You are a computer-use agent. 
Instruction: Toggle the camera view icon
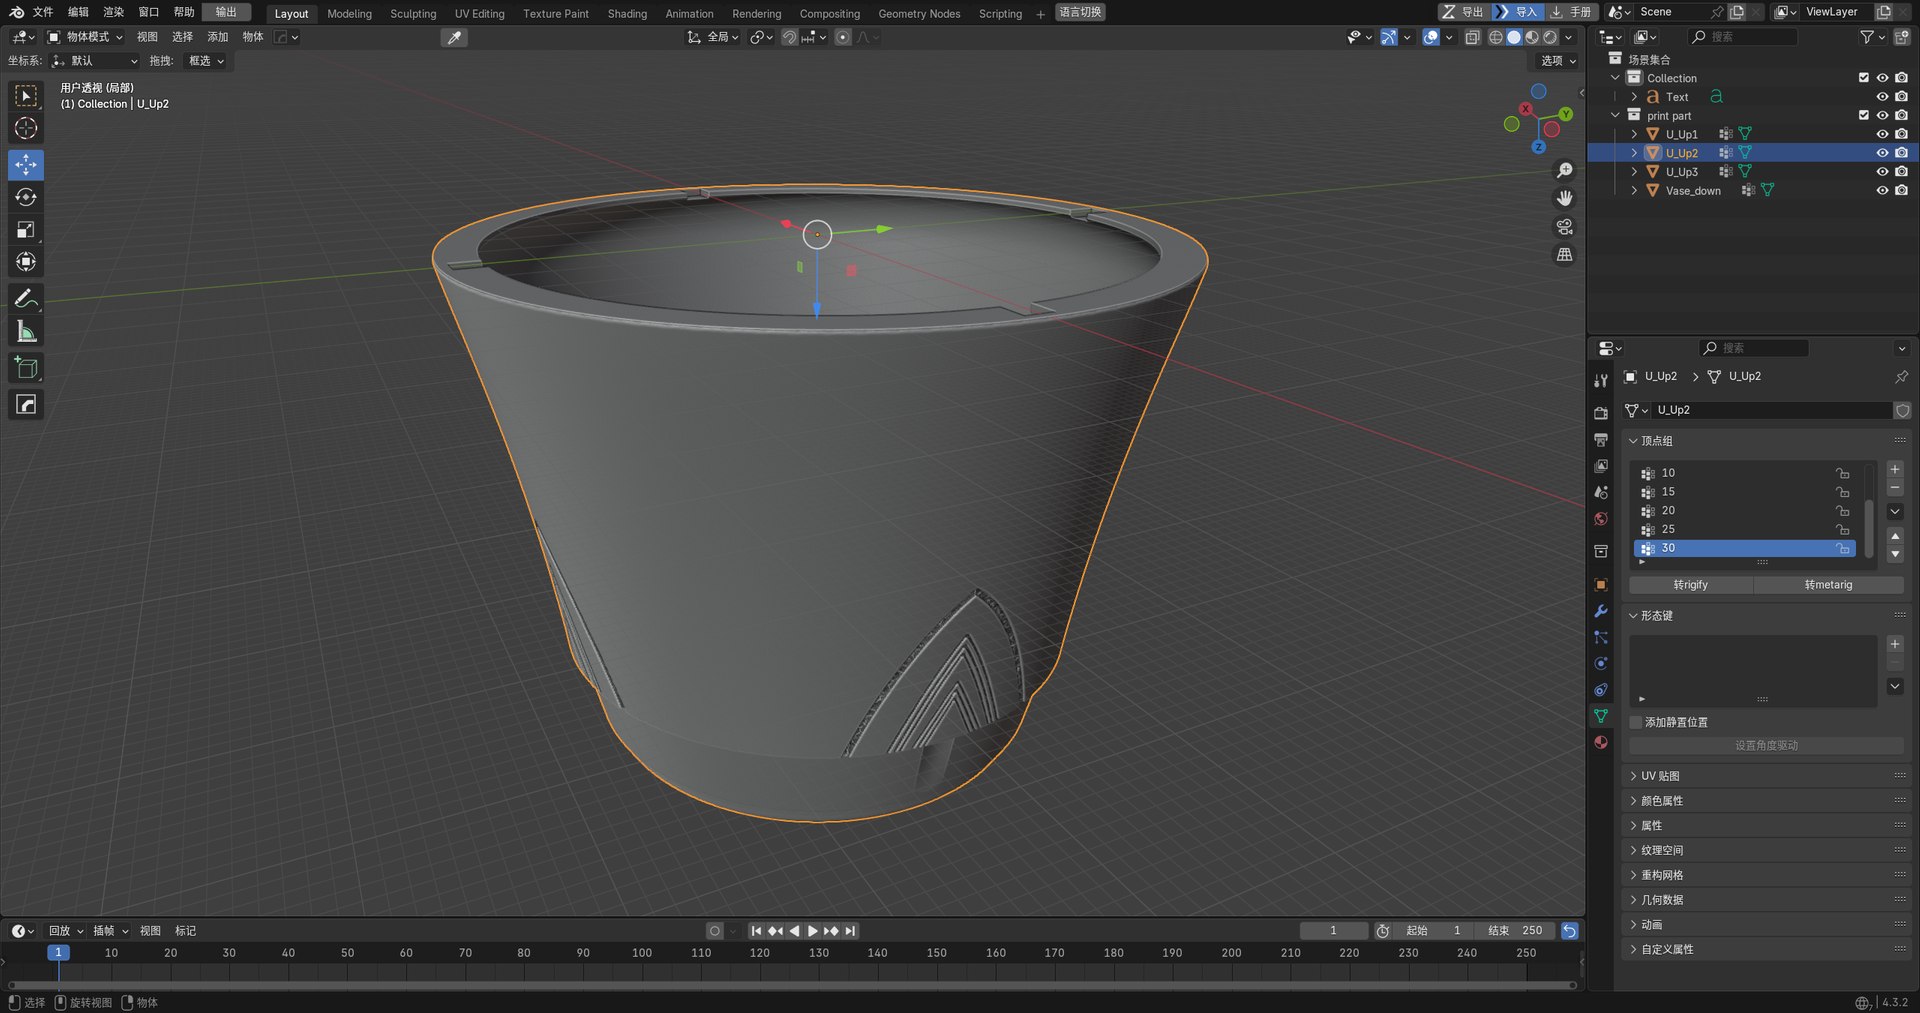click(x=1565, y=227)
